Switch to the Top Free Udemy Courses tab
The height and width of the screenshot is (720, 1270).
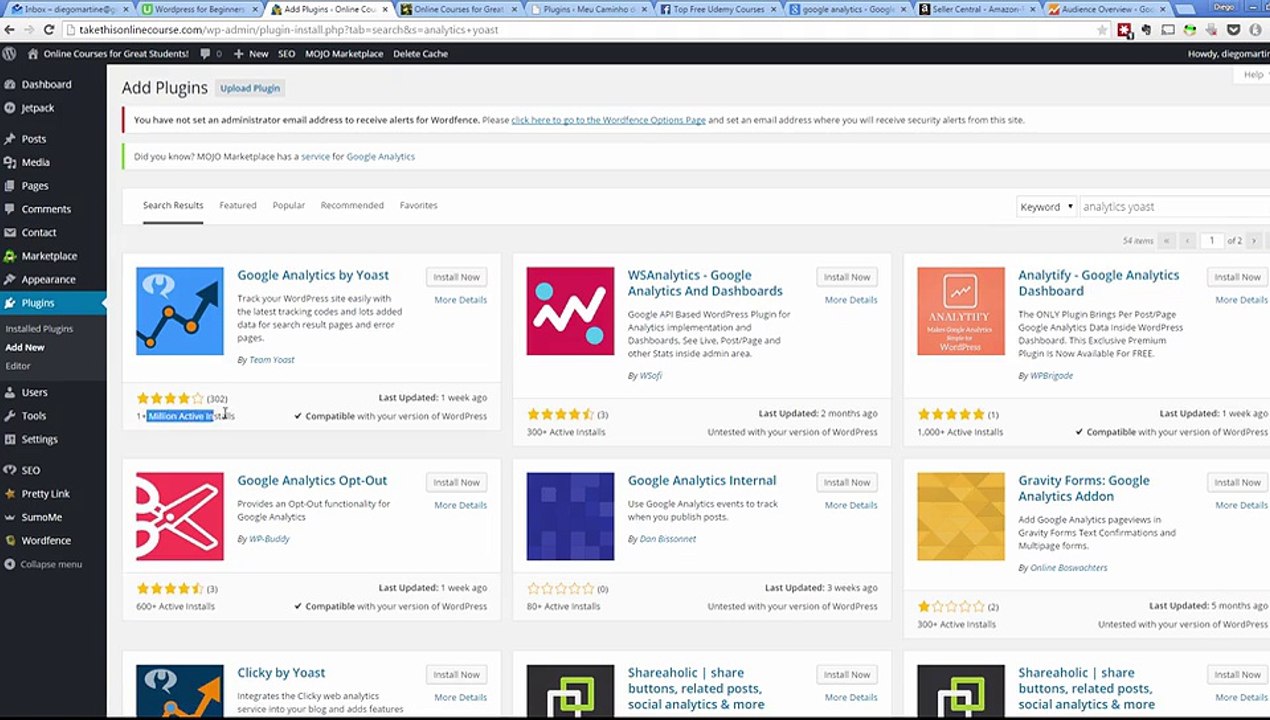click(x=719, y=9)
